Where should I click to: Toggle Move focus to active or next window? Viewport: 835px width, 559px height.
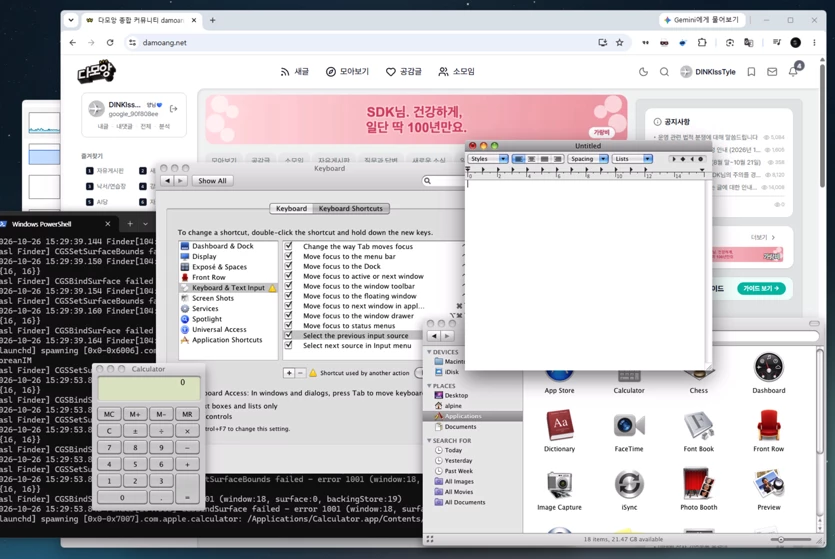click(x=289, y=276)
